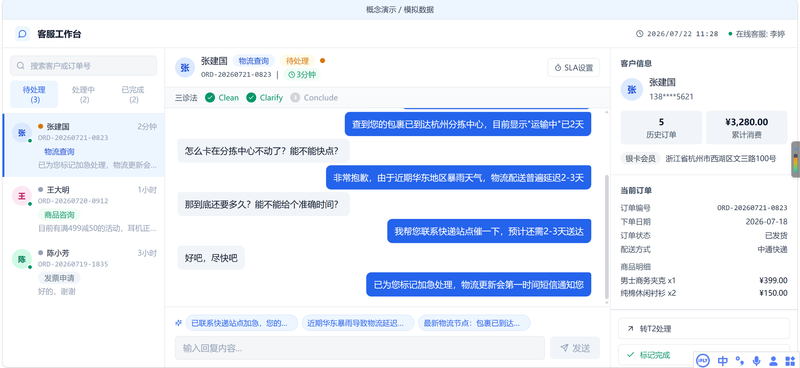Click the paper plane icon on 发送 button
Viewport: 800px width, 368px height.
[x=564, y=348]
